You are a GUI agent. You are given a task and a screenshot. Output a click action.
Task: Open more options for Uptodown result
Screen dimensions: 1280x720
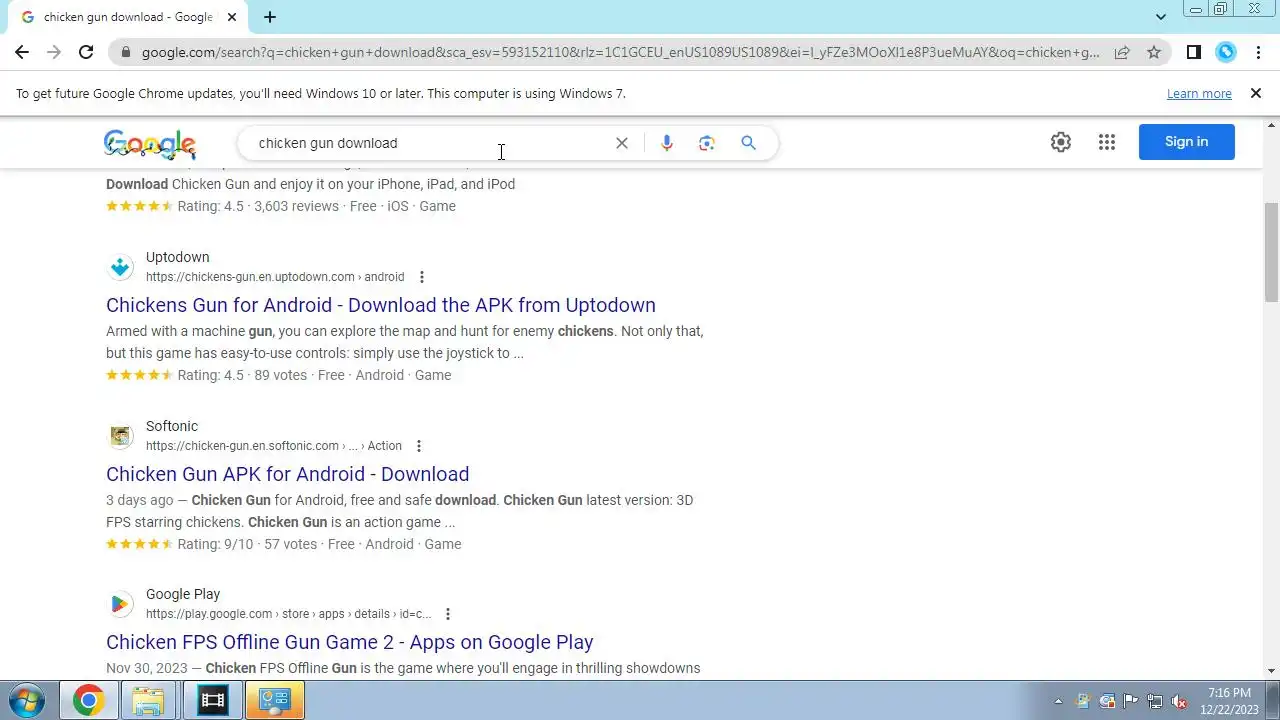coord(422,277)
